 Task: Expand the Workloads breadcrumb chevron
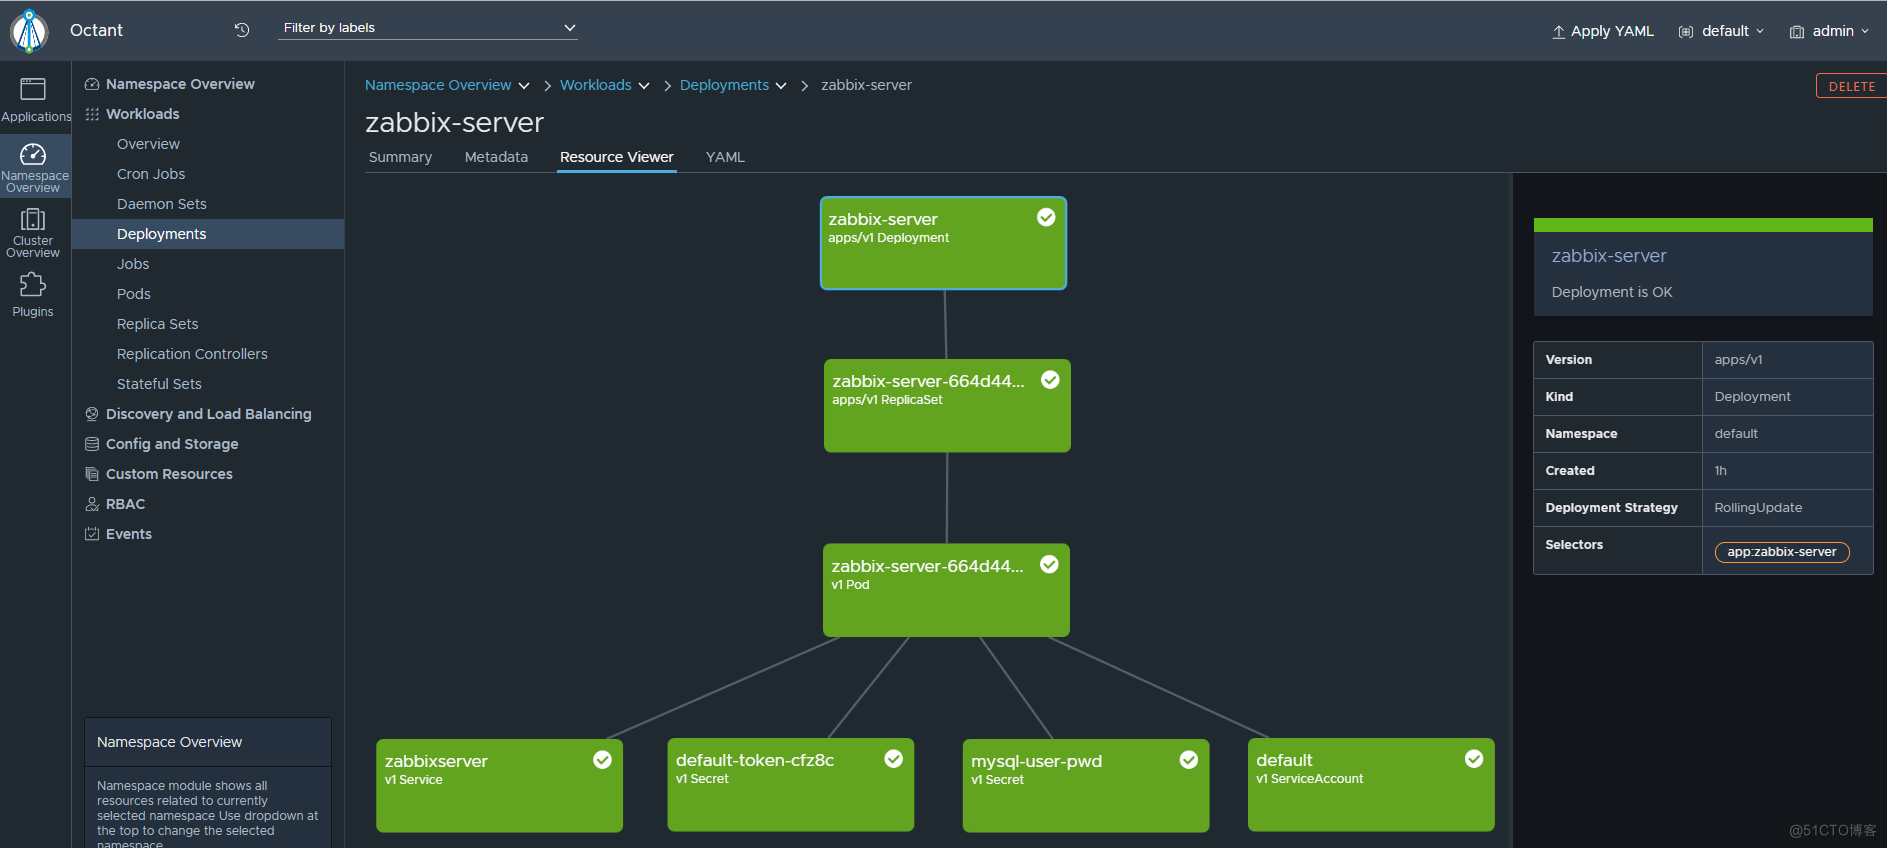pos(644,86)
